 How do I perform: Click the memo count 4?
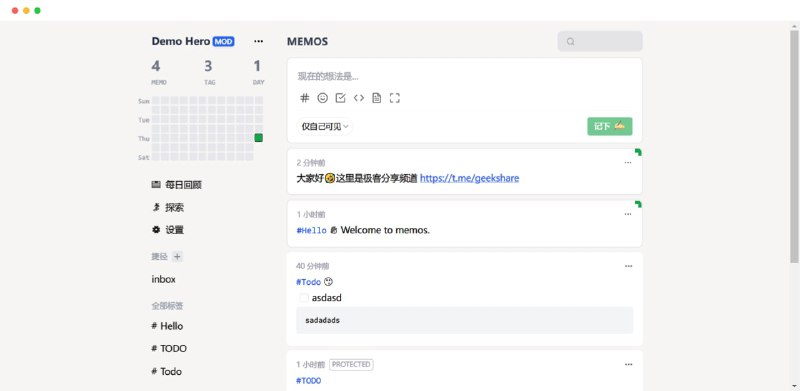click(156, 66)
